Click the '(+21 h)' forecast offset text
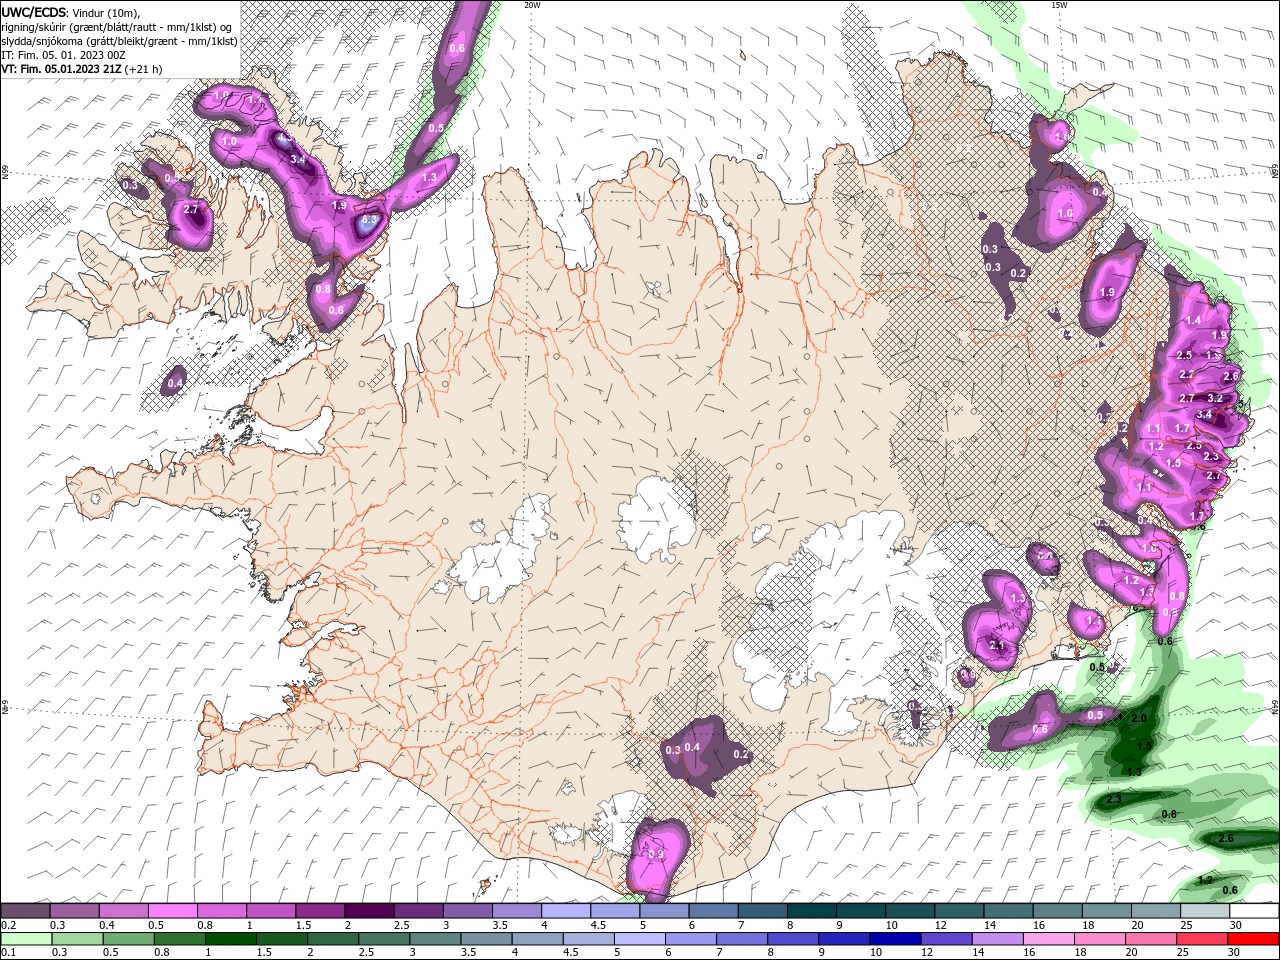 tap(145, 69)
